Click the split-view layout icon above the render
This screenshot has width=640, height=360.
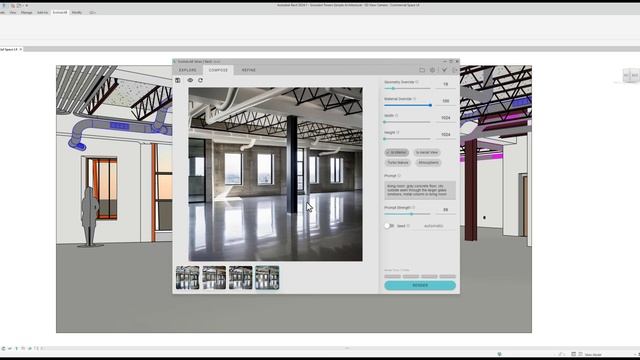click(178, 80)
